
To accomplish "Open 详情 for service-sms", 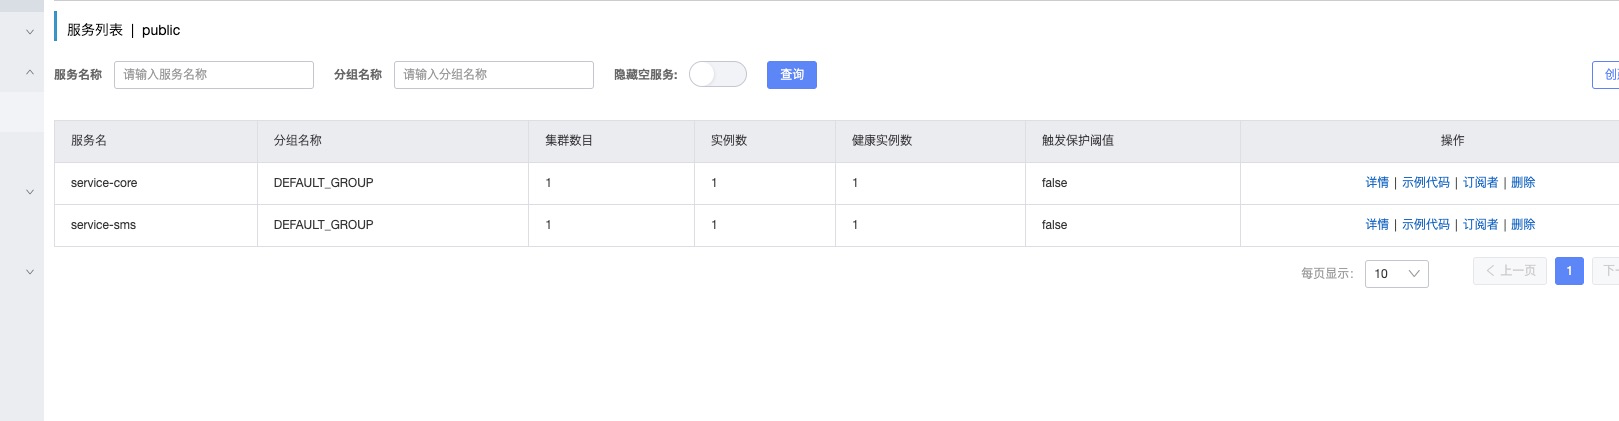I will pyautogui.click(x=1377, y=225).
